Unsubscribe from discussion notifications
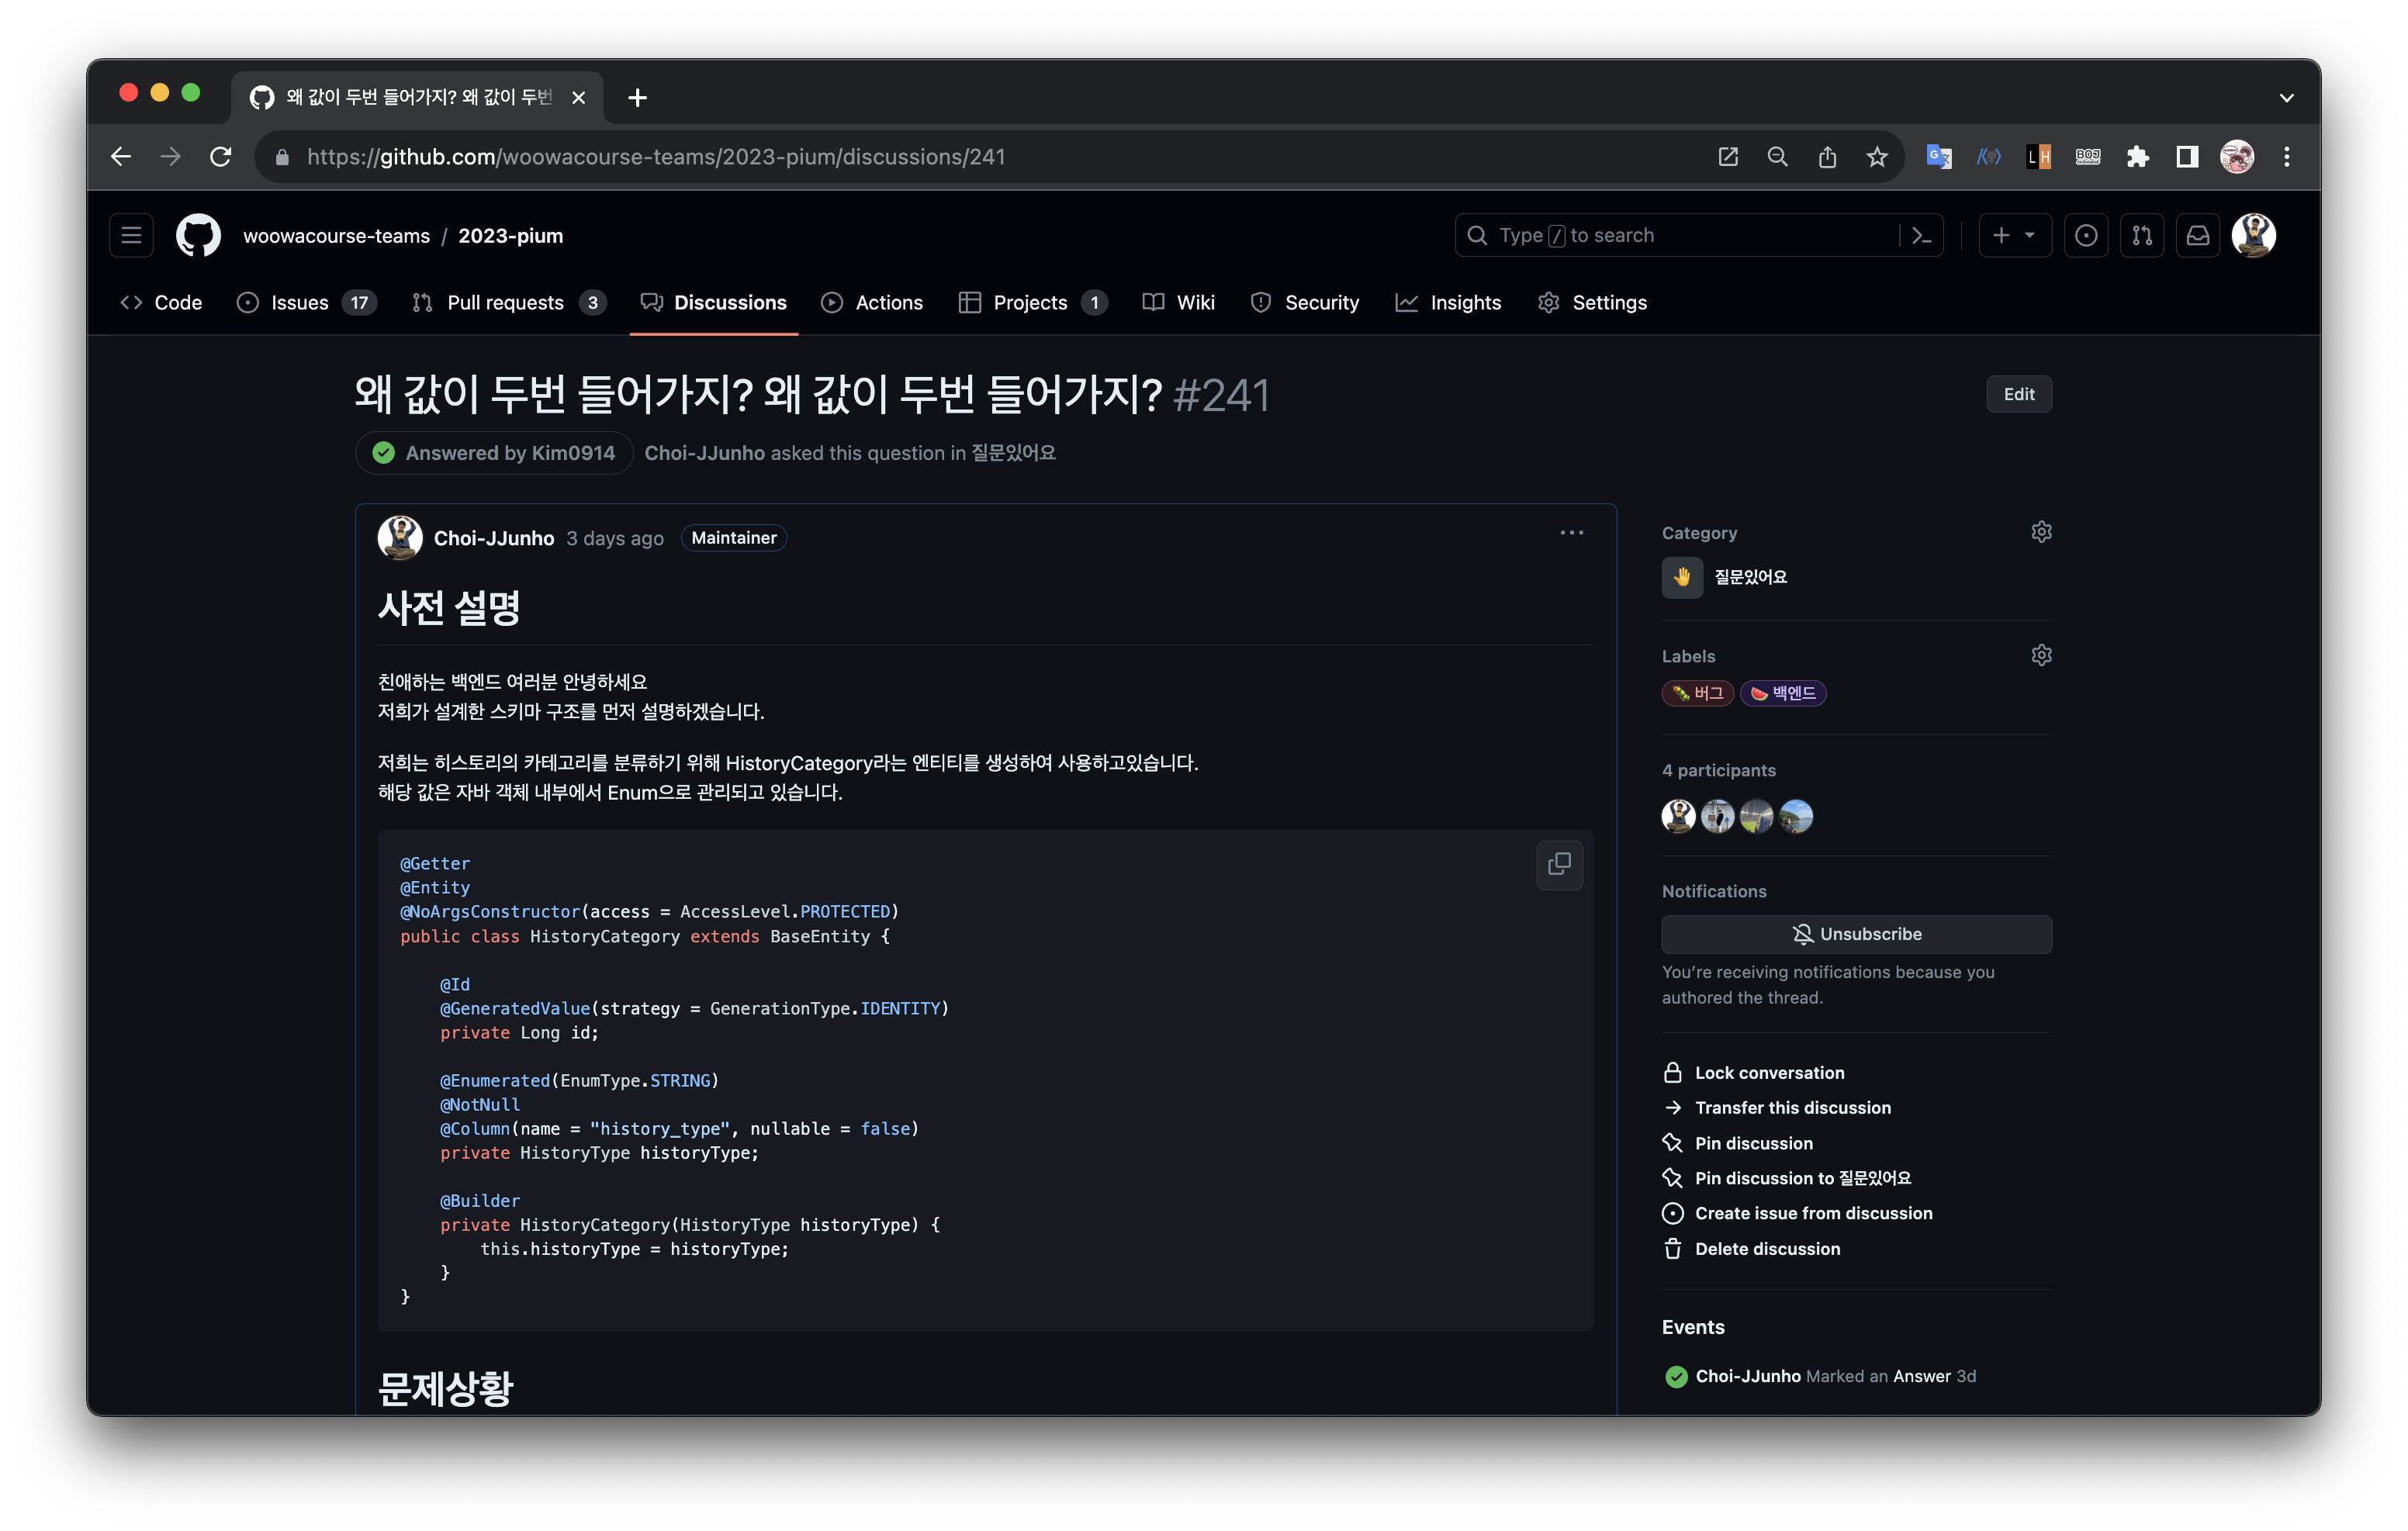Screen dimensions: 2408x1531 pyautogui.click(x=1856, y=934)
